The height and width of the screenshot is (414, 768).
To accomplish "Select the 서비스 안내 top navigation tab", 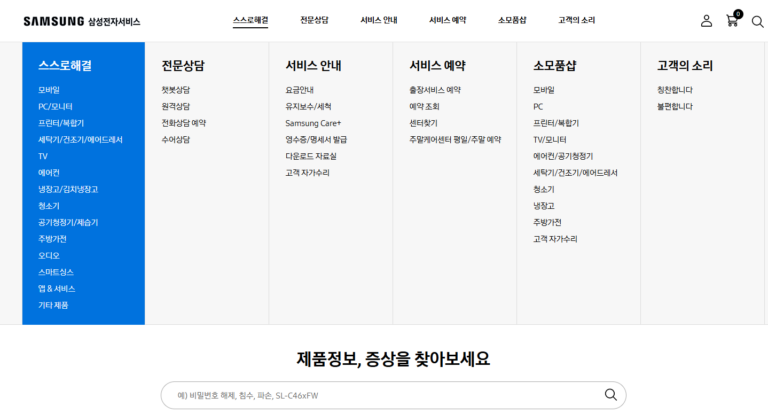I will pyautogui.click(x=379, y=20).
